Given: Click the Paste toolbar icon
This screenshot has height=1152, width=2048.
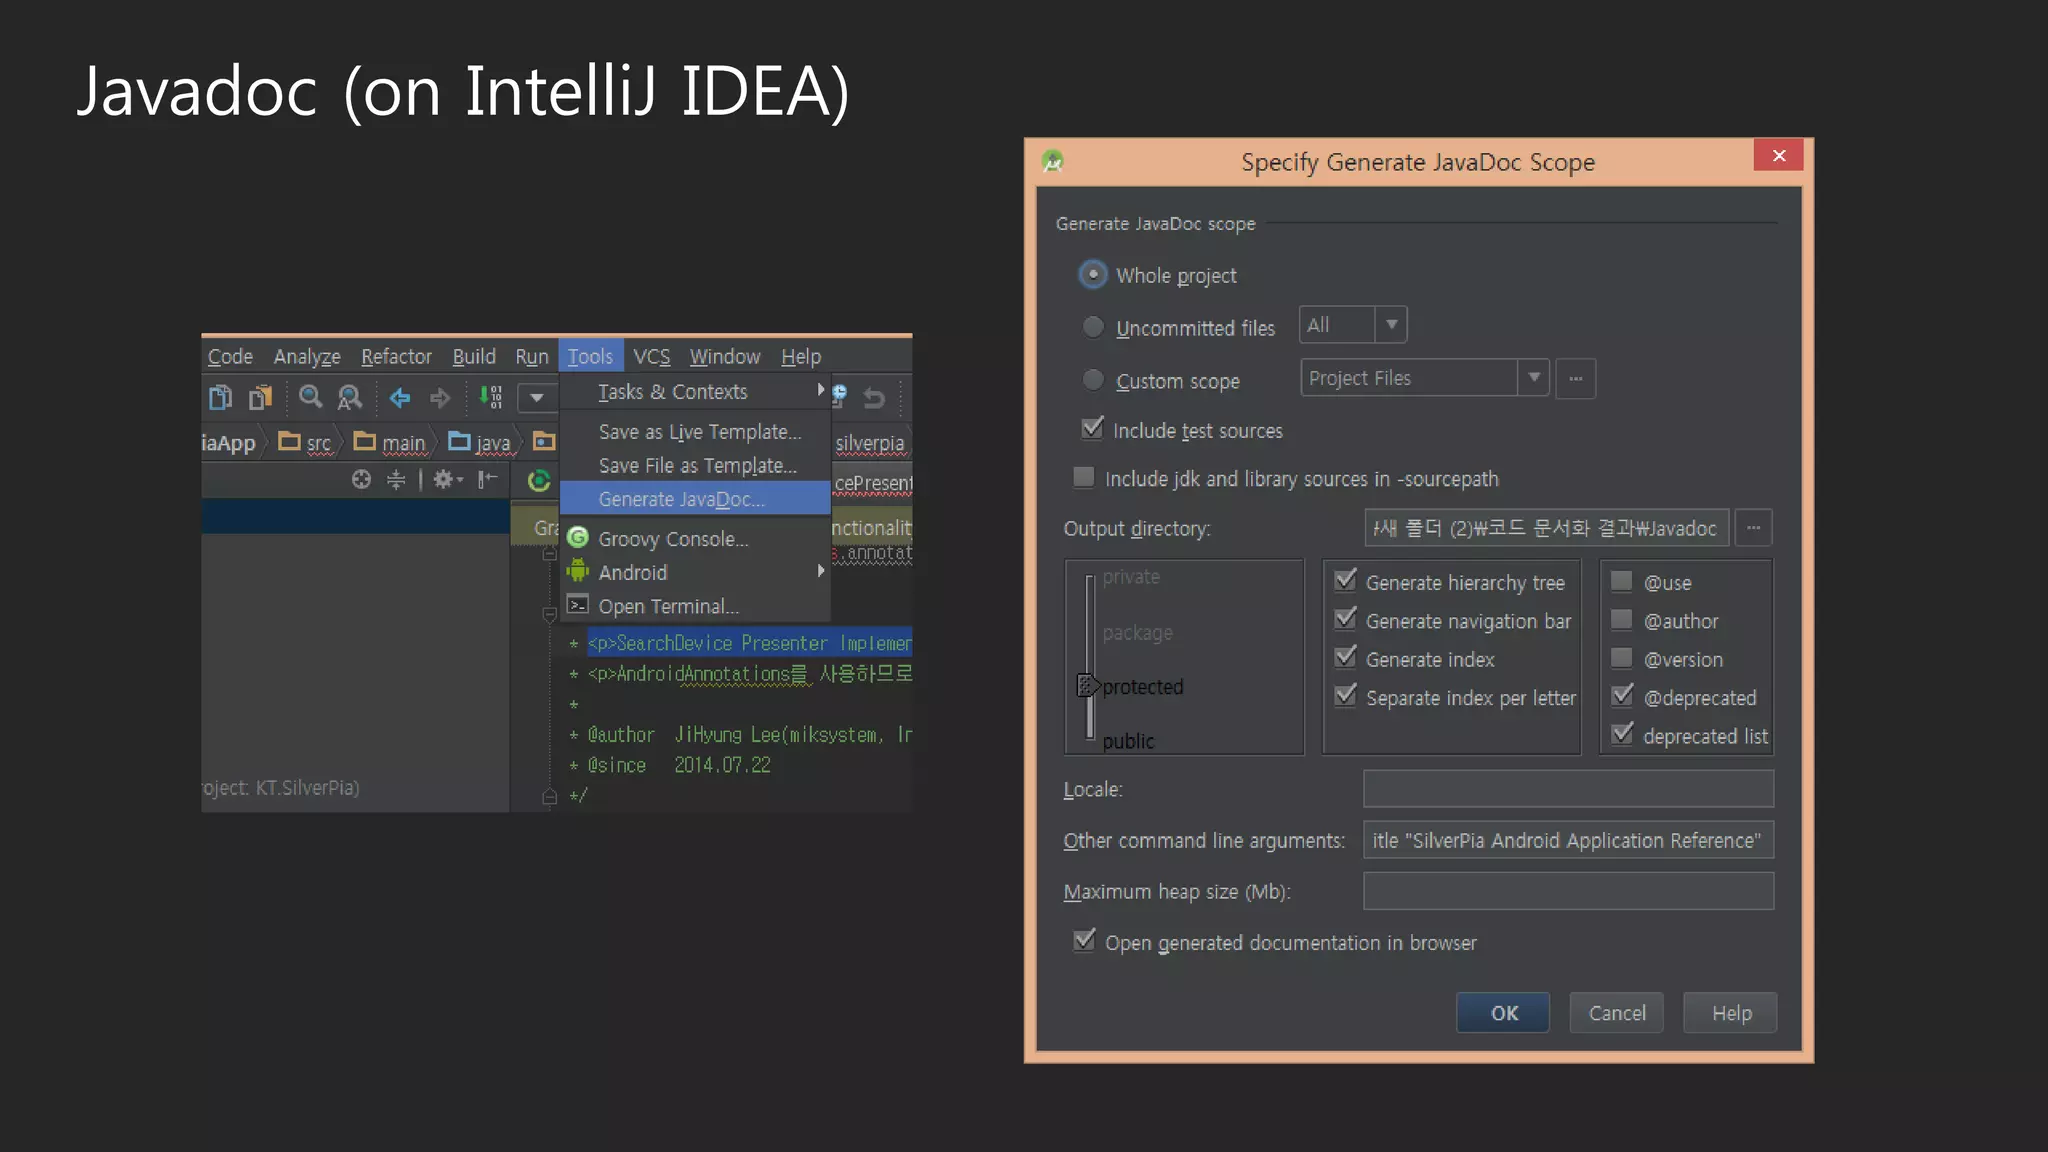Looking at the screenshot, I should [261, 397].
